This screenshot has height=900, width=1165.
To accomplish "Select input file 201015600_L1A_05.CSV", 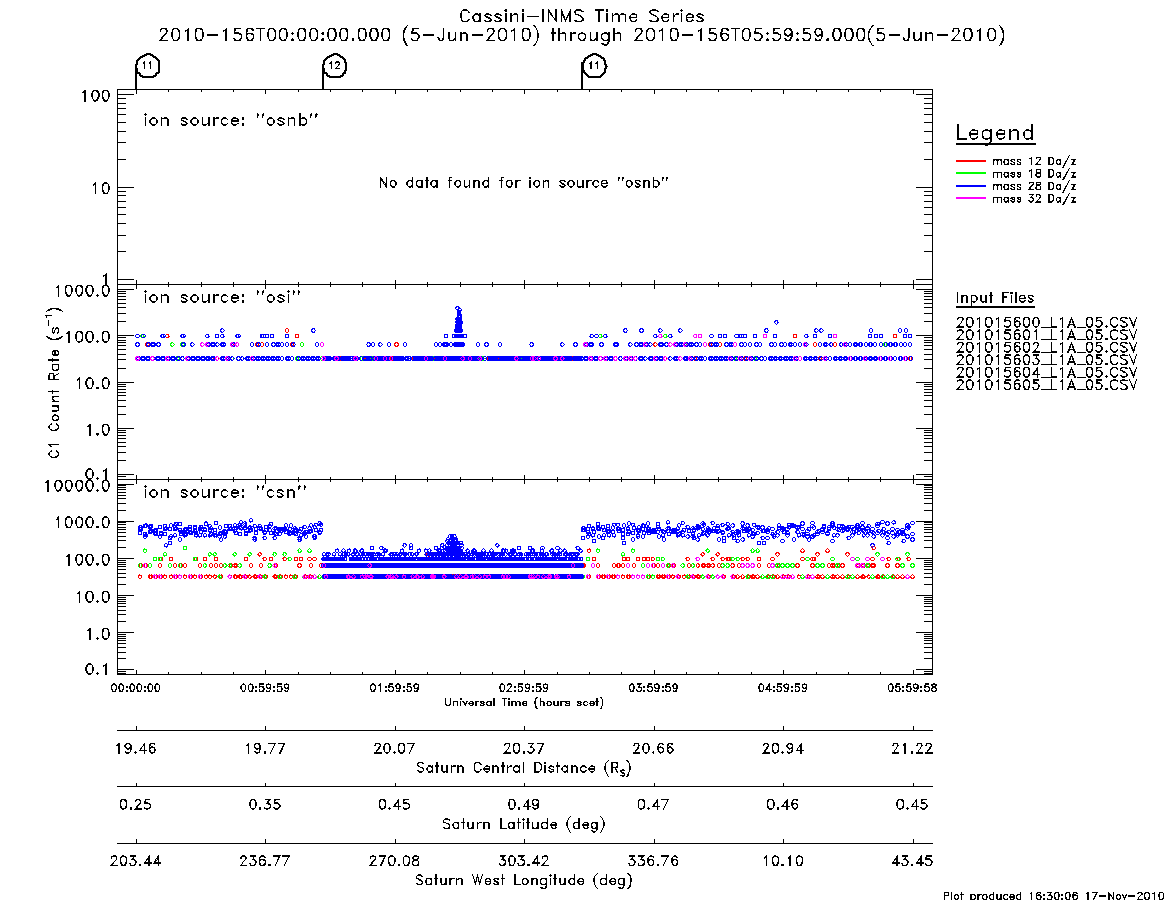I will [1046, 323].
